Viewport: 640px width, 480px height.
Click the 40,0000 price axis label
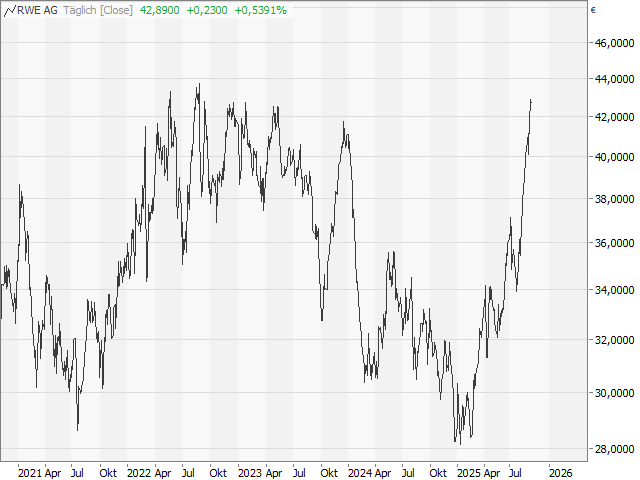point(615,157)
